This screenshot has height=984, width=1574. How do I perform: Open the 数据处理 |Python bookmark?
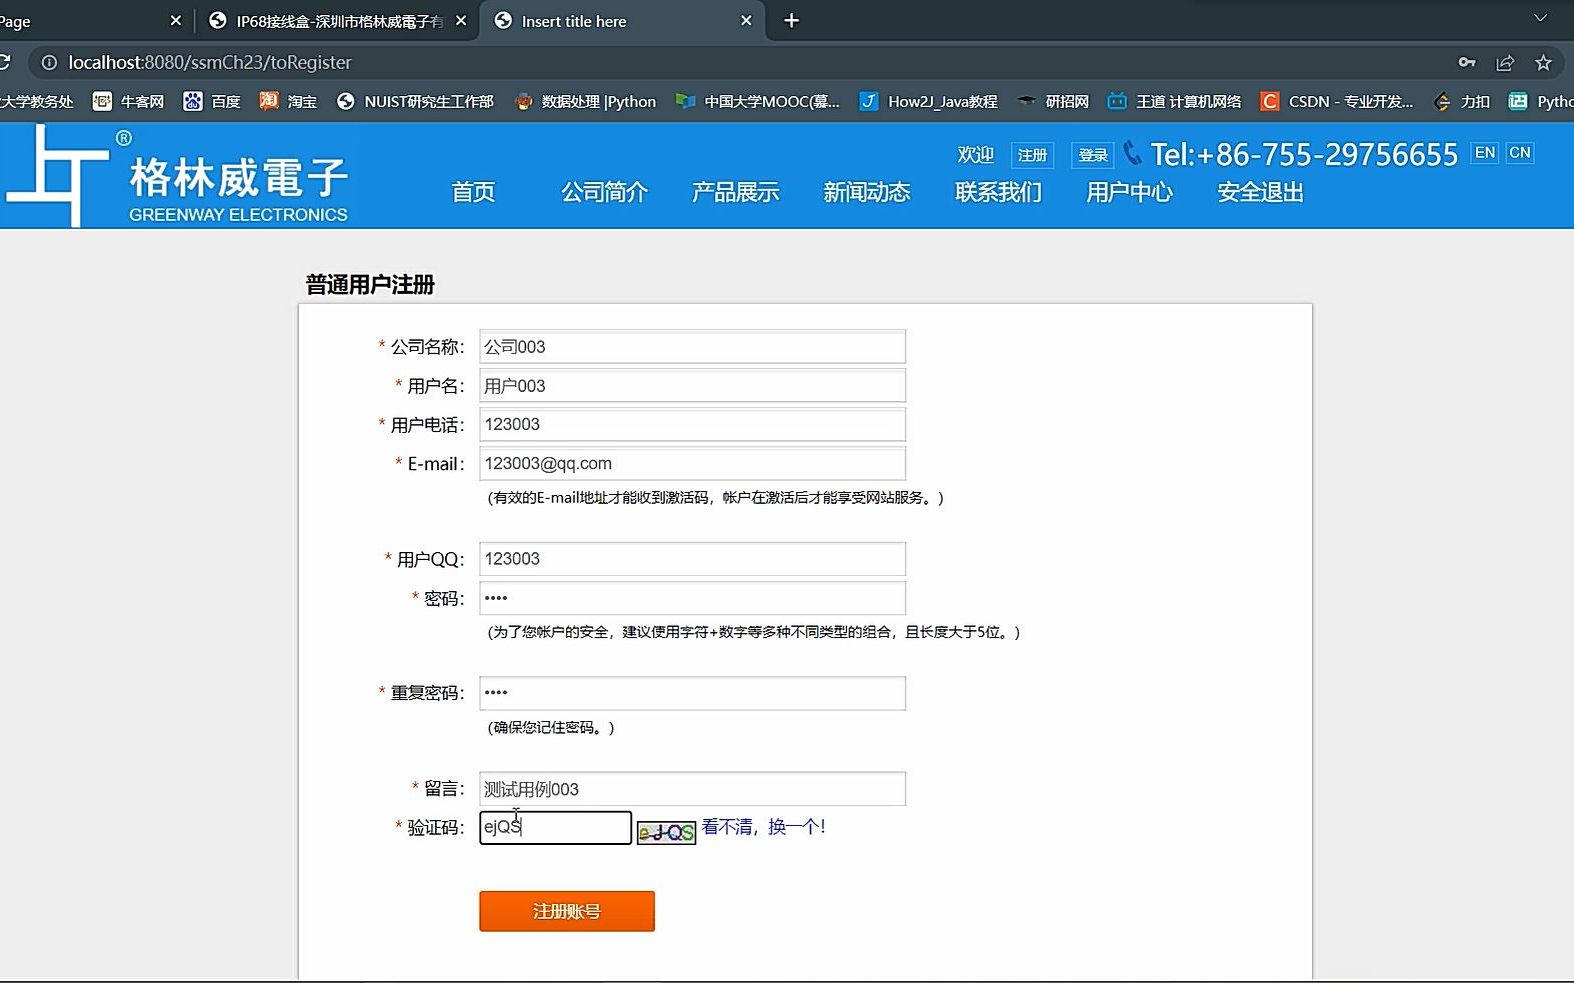click(x=585, y=101)
